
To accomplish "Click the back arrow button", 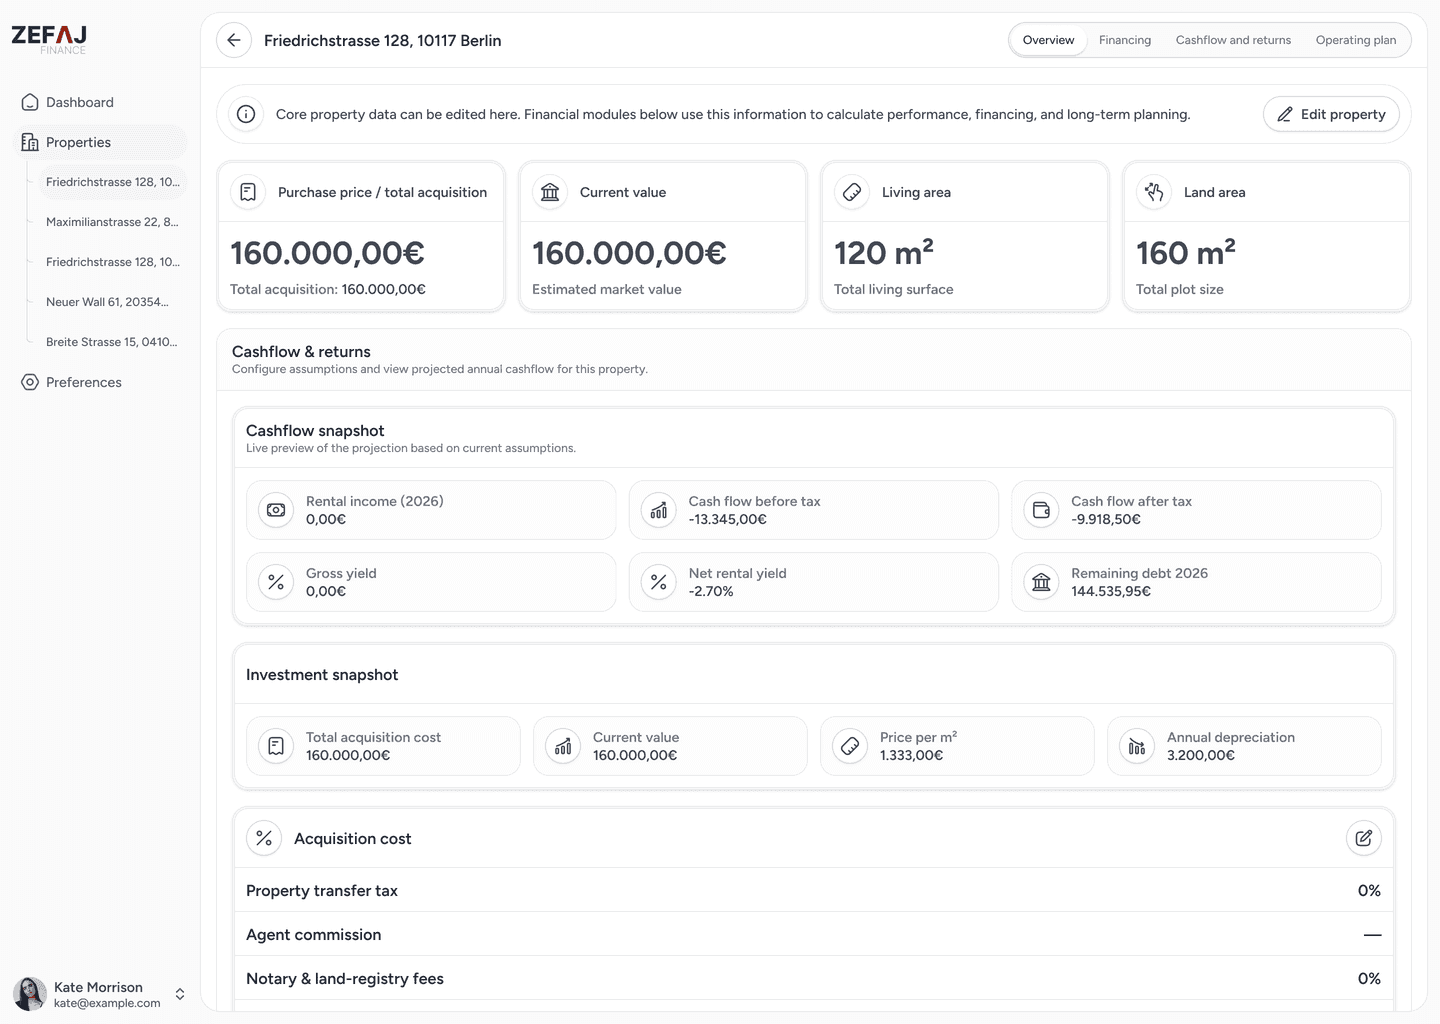I will (234, 40).
